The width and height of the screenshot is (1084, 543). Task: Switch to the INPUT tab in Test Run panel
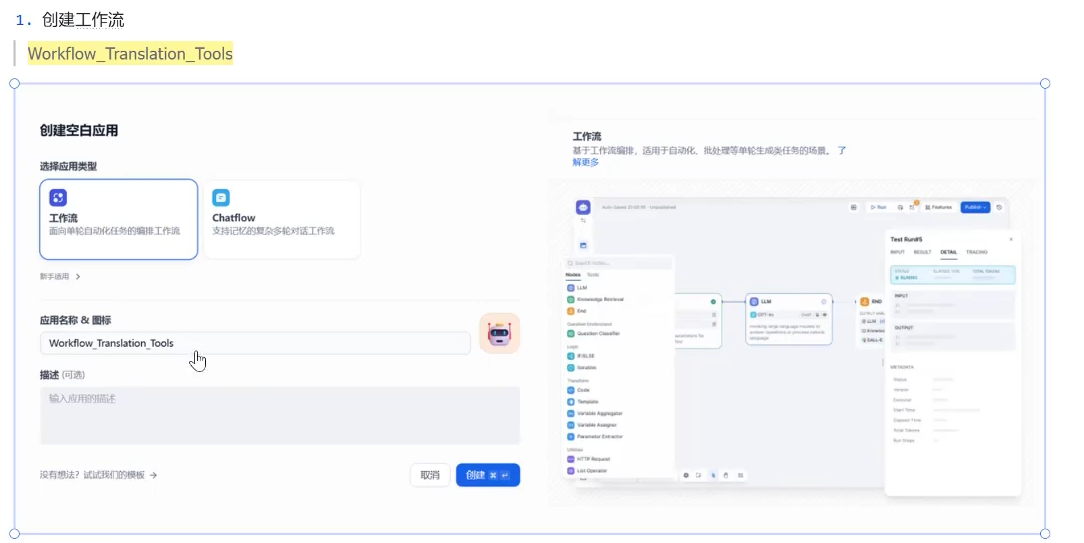click(x=897, y=252)
